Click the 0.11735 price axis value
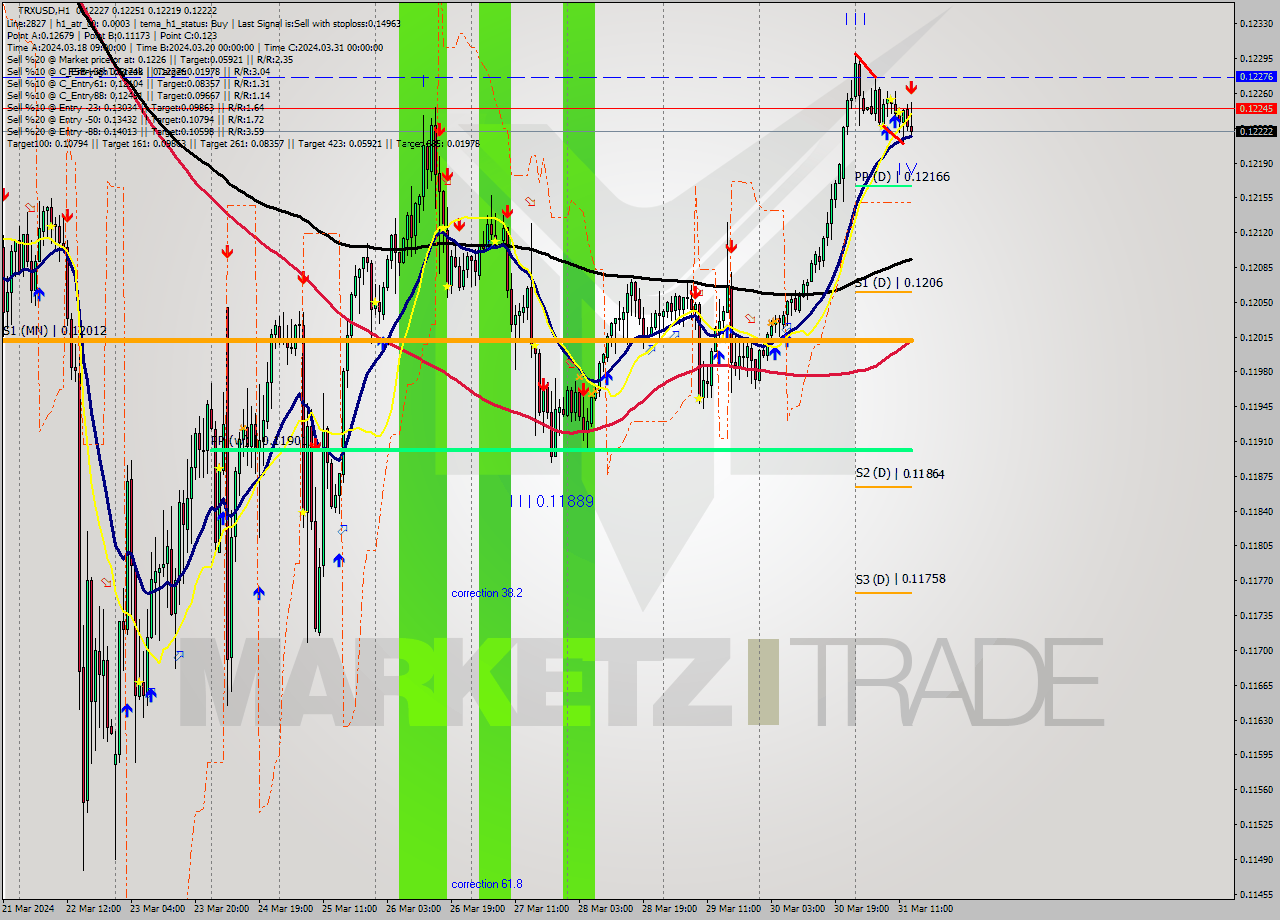1280x920 pixels. pyautogui.click(x=1255, y=615)
